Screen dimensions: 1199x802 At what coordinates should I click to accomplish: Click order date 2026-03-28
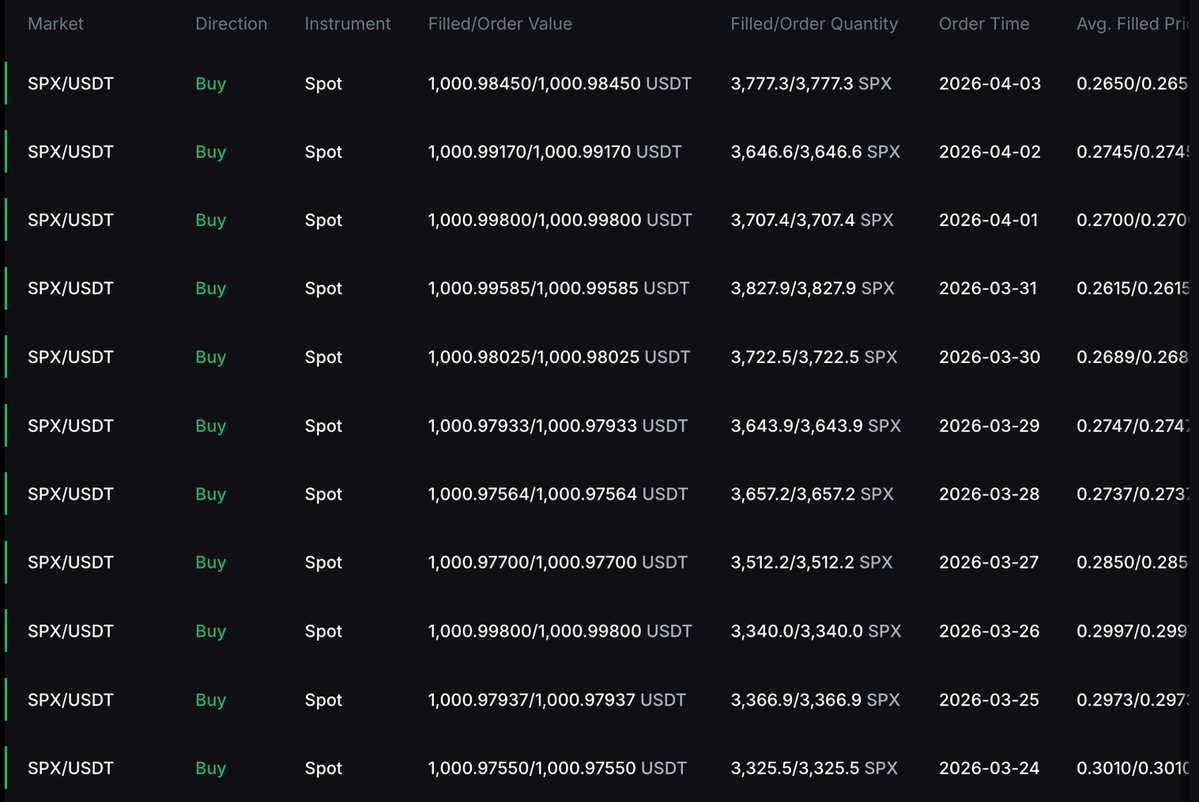coord(989,494)
